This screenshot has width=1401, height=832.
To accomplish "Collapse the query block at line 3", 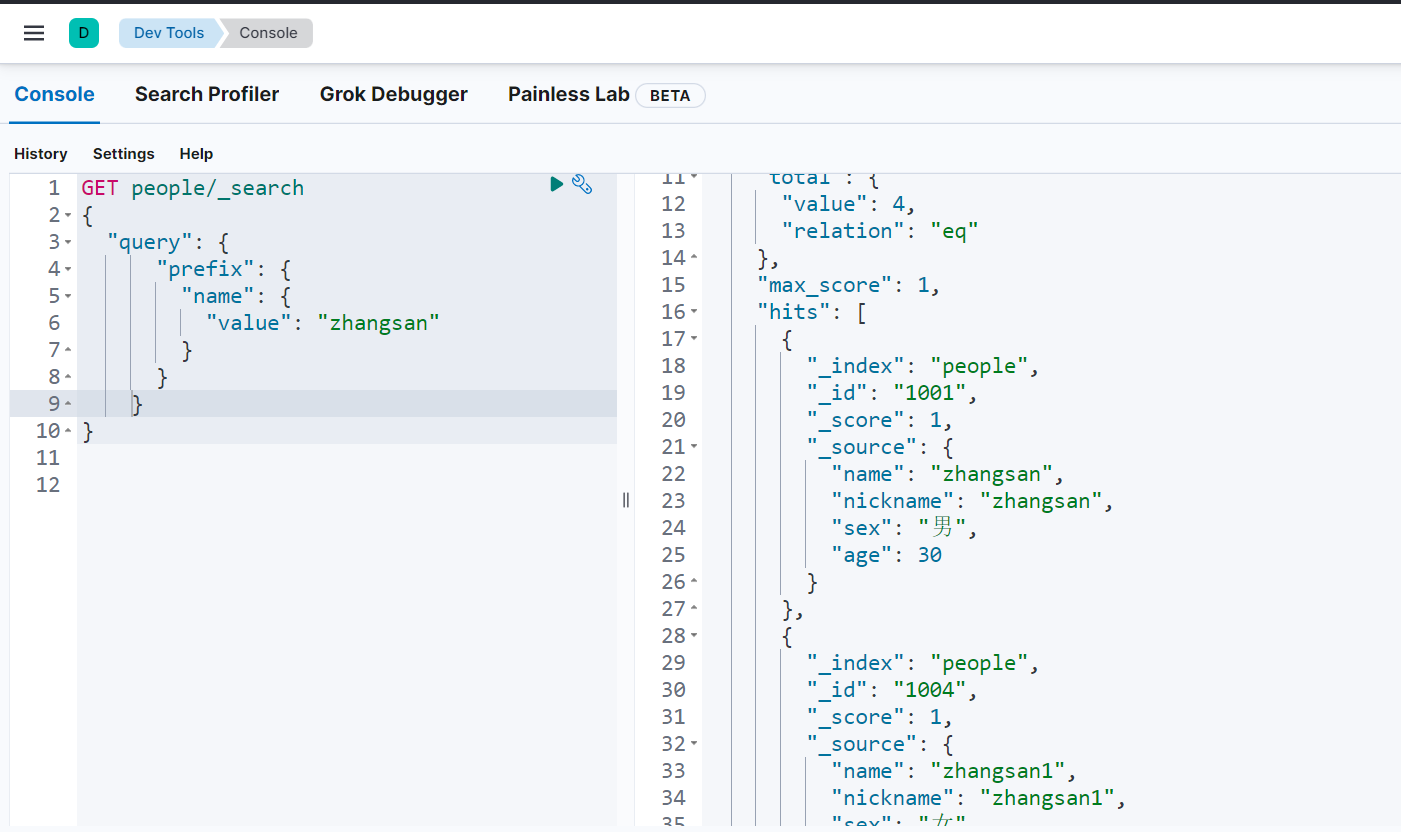I will point(68,243).
